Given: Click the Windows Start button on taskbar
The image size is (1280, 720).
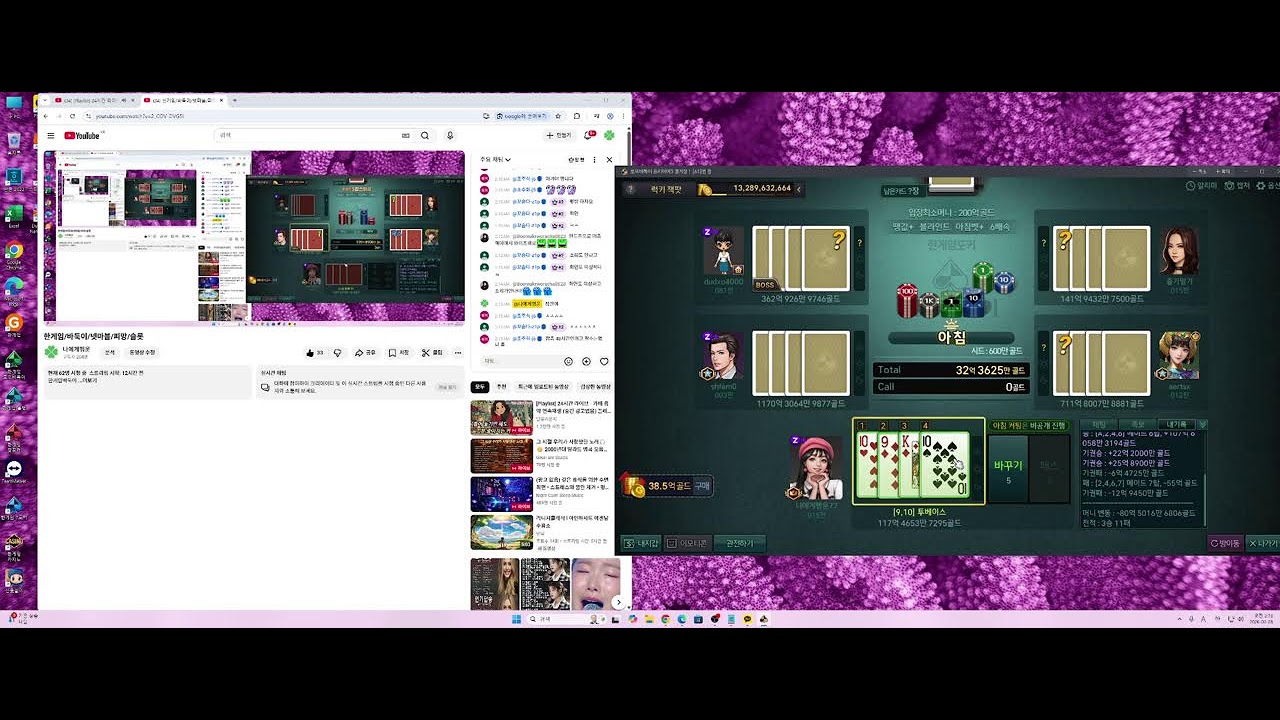Looking at the screenshot, I should click(517, 619).
